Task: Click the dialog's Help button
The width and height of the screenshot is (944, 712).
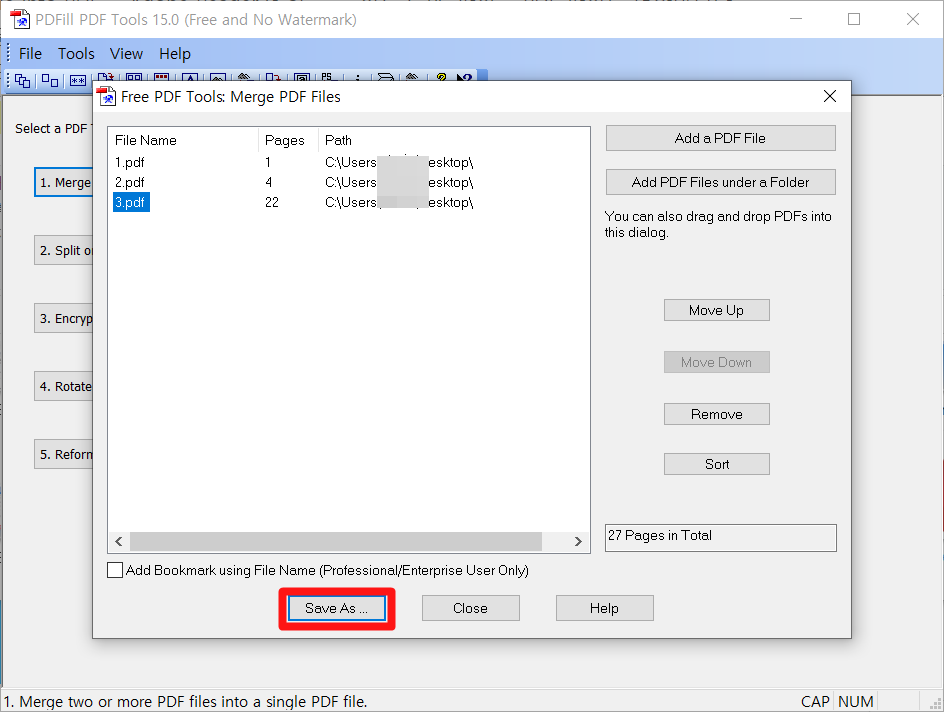Action: click(604, 608)
